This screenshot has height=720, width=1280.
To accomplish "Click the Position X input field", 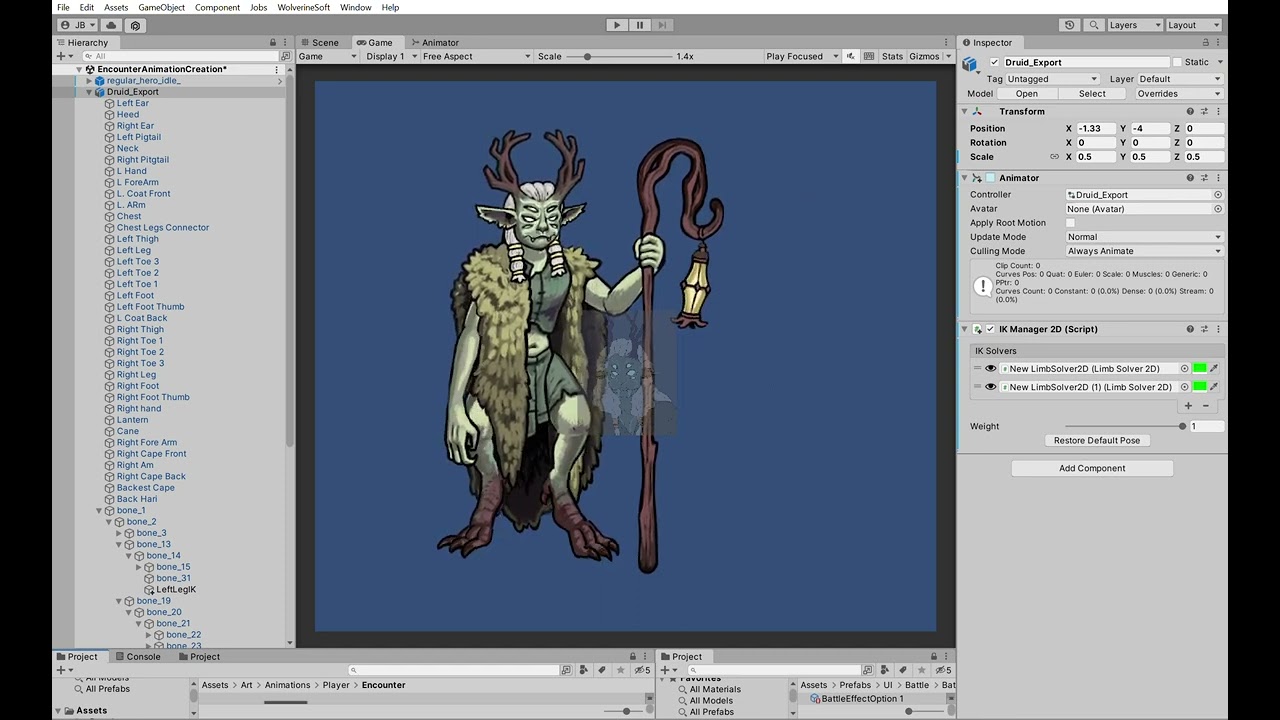I will (x=1096, y=128).
